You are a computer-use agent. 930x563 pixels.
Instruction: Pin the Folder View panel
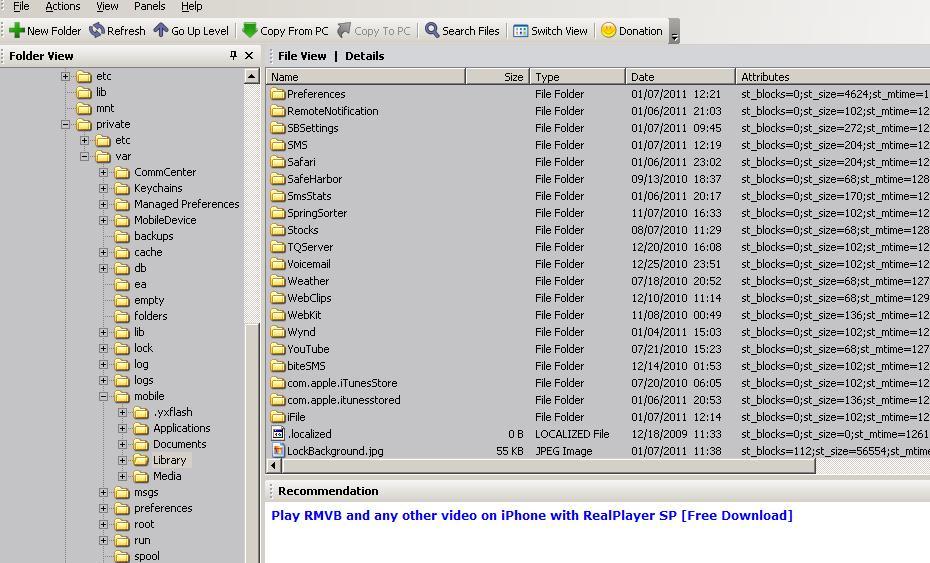(x=234, y=56)
